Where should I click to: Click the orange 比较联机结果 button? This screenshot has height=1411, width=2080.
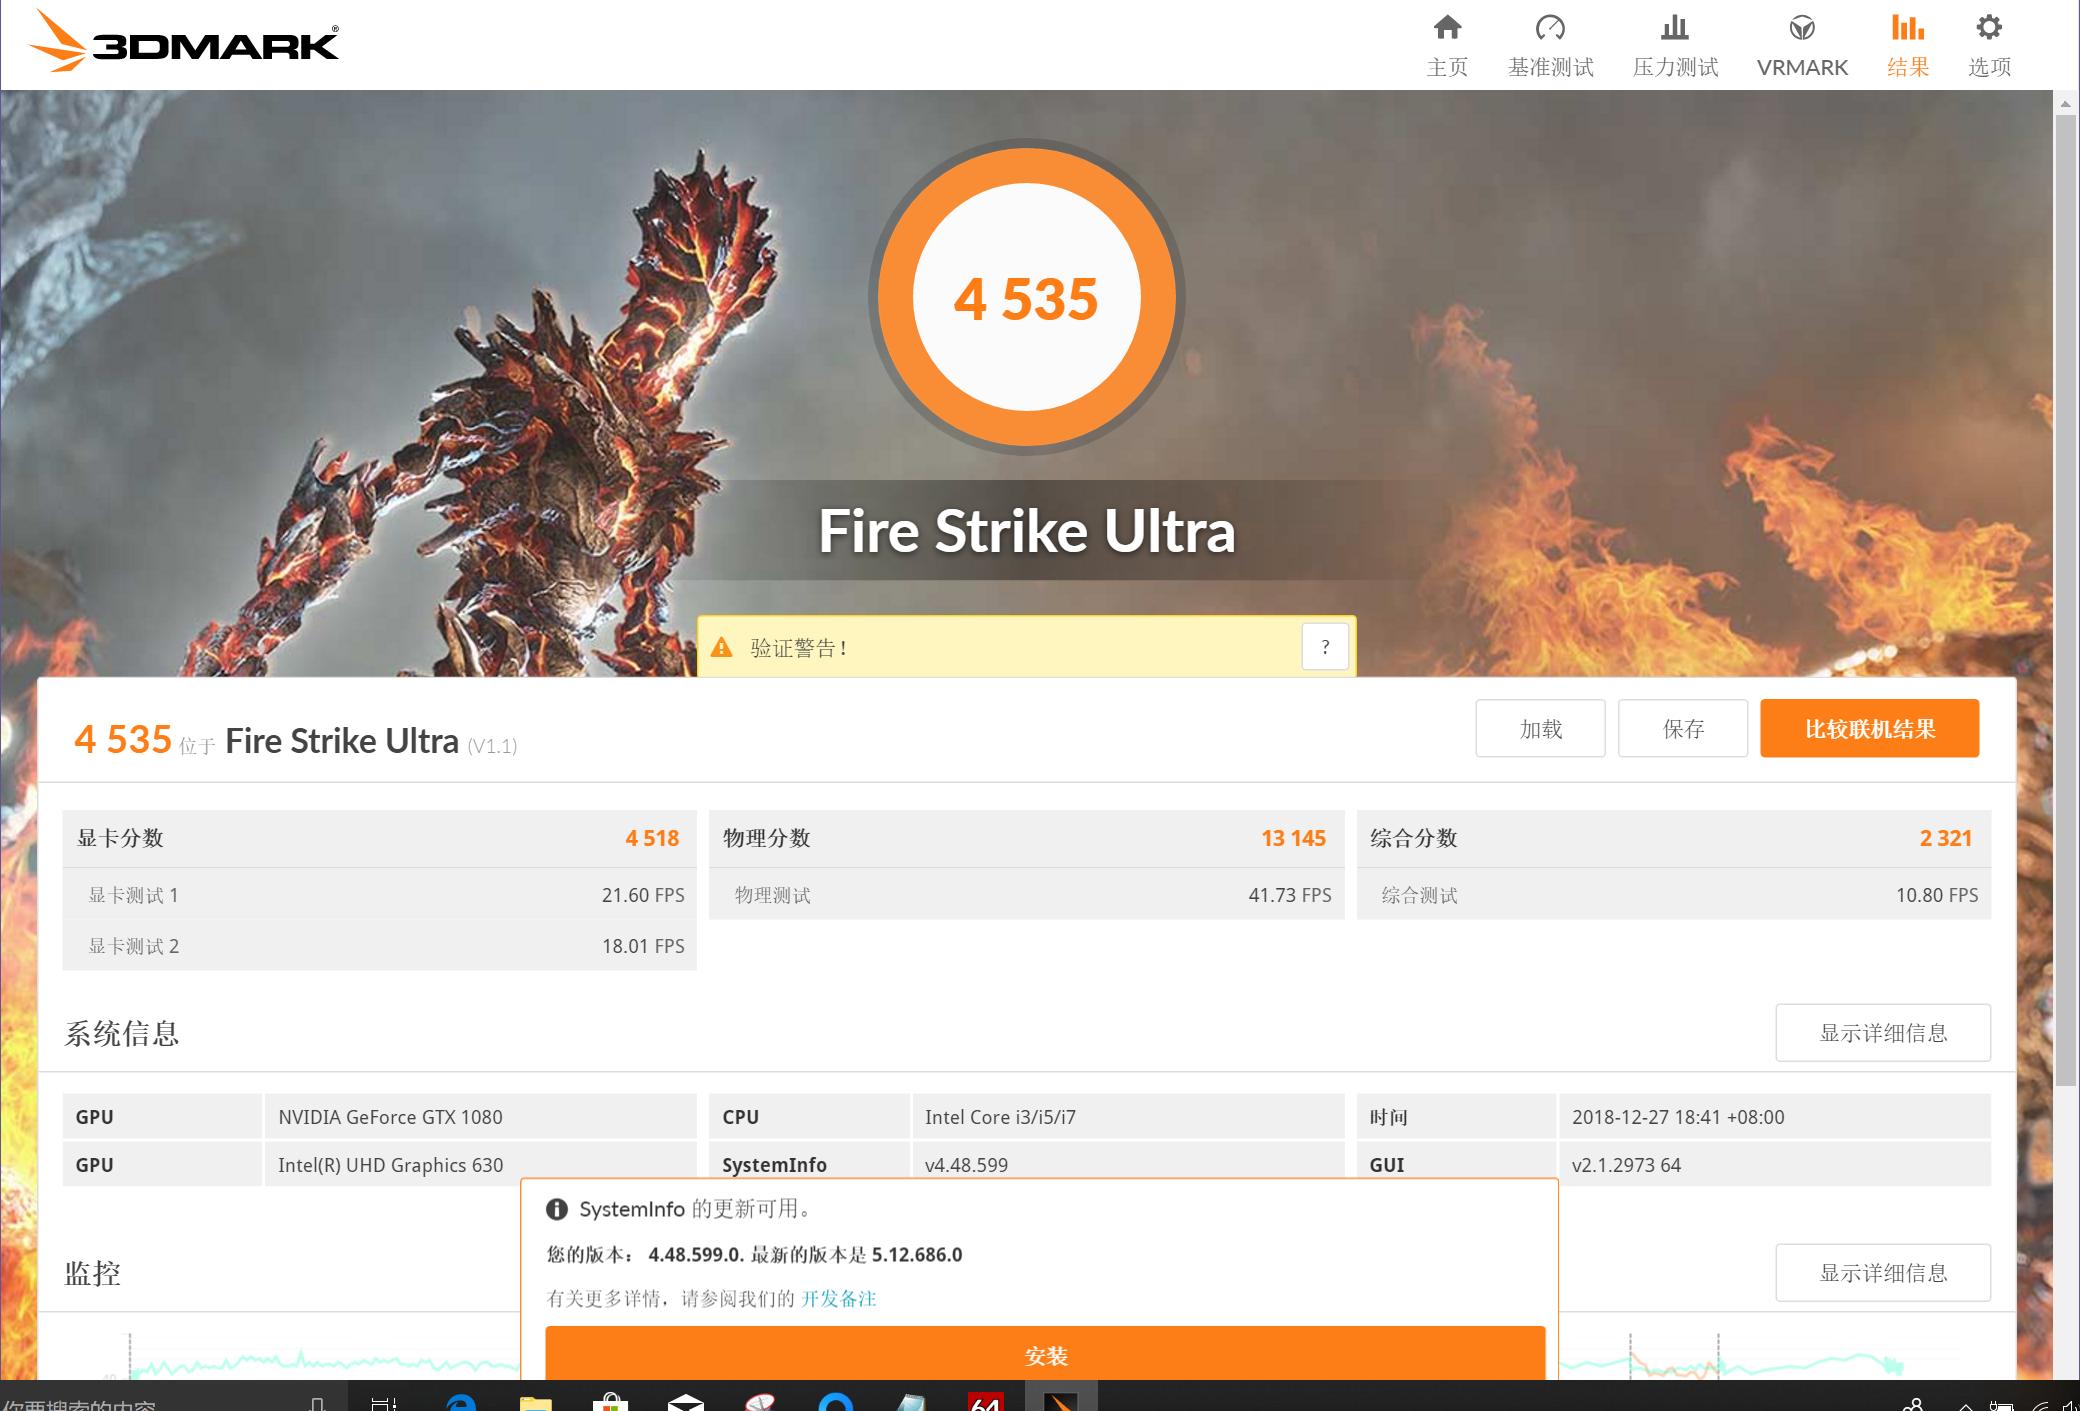[1869, 728]
